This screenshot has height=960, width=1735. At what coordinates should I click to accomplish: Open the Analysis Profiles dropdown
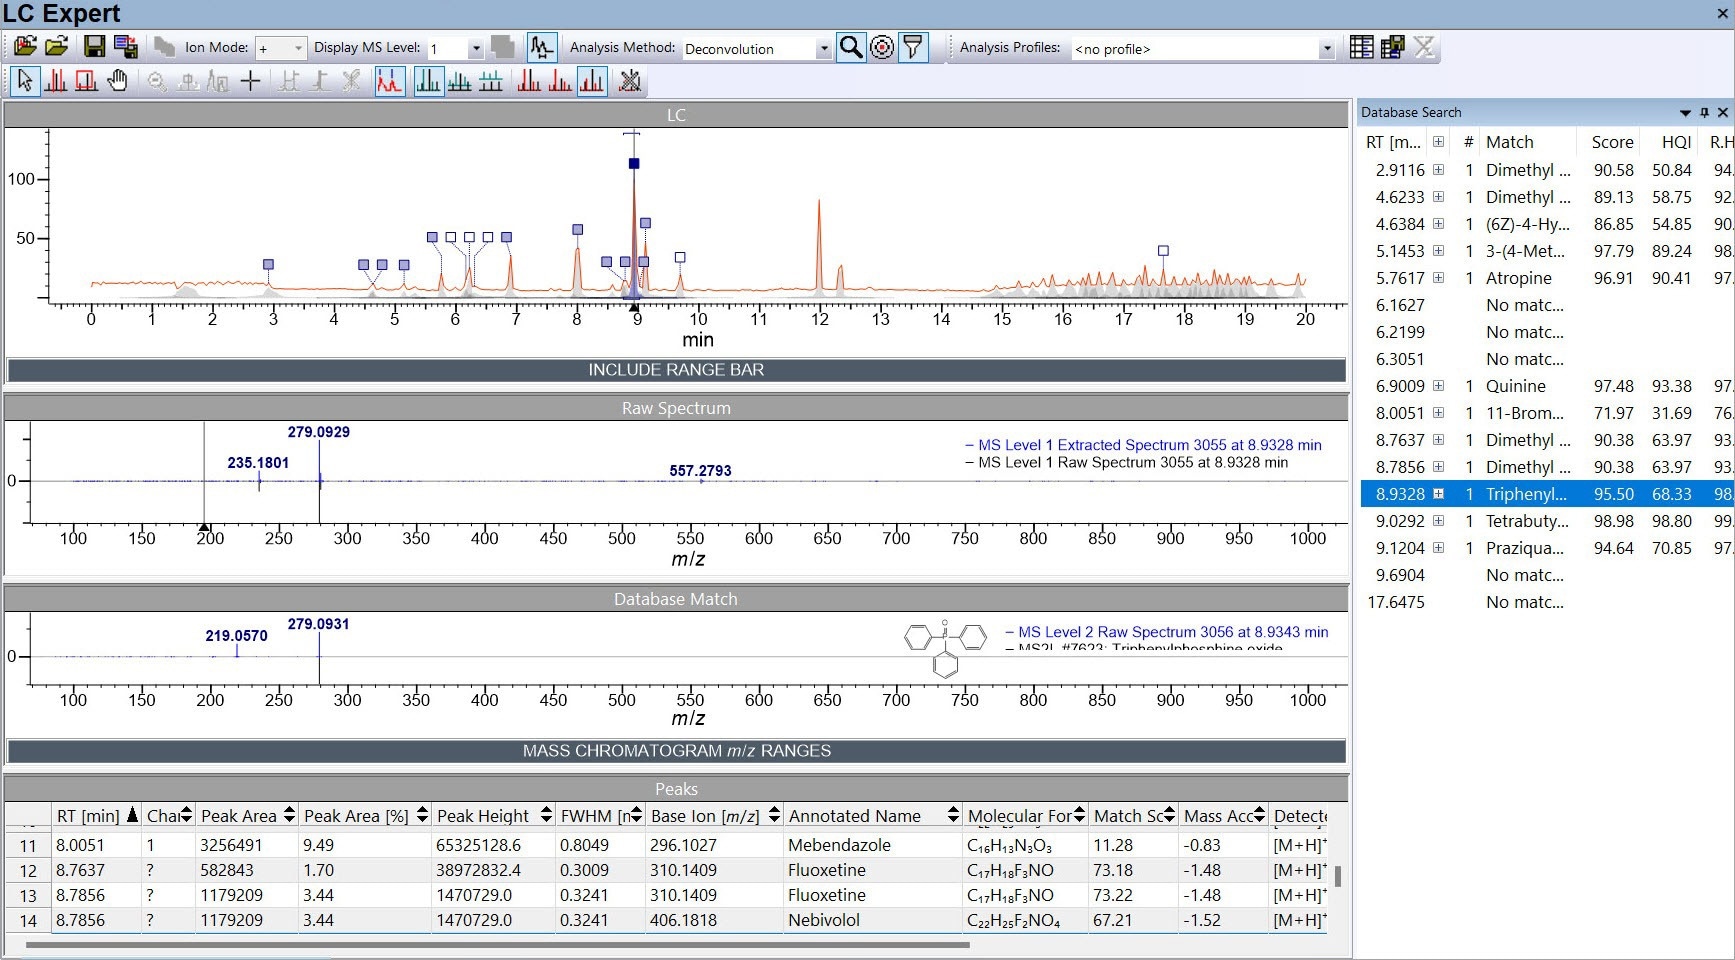pos(1327,47)
